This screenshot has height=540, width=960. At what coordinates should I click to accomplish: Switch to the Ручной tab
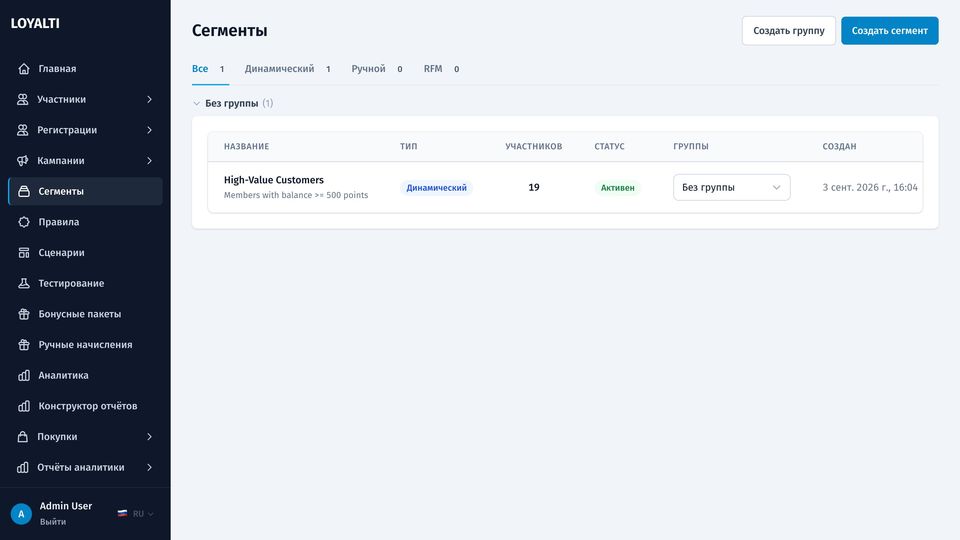[377, 69]
